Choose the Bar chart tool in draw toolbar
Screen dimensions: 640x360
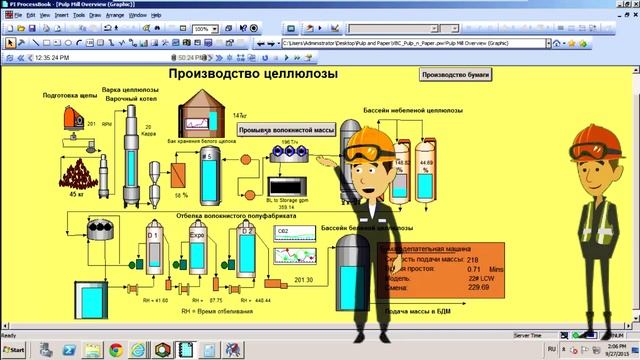(x=143, y=43)
